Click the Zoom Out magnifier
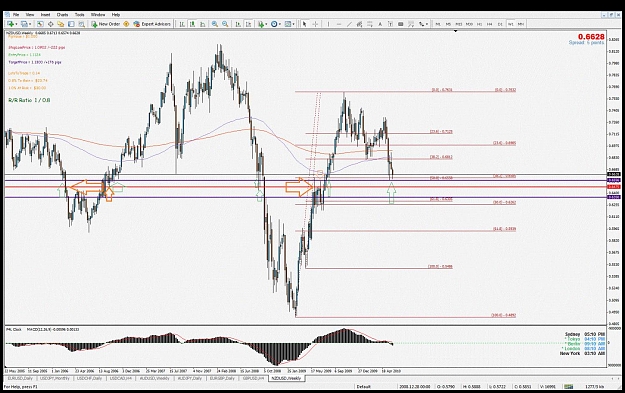This screenshot has width=625, height=393. [225, 24]
